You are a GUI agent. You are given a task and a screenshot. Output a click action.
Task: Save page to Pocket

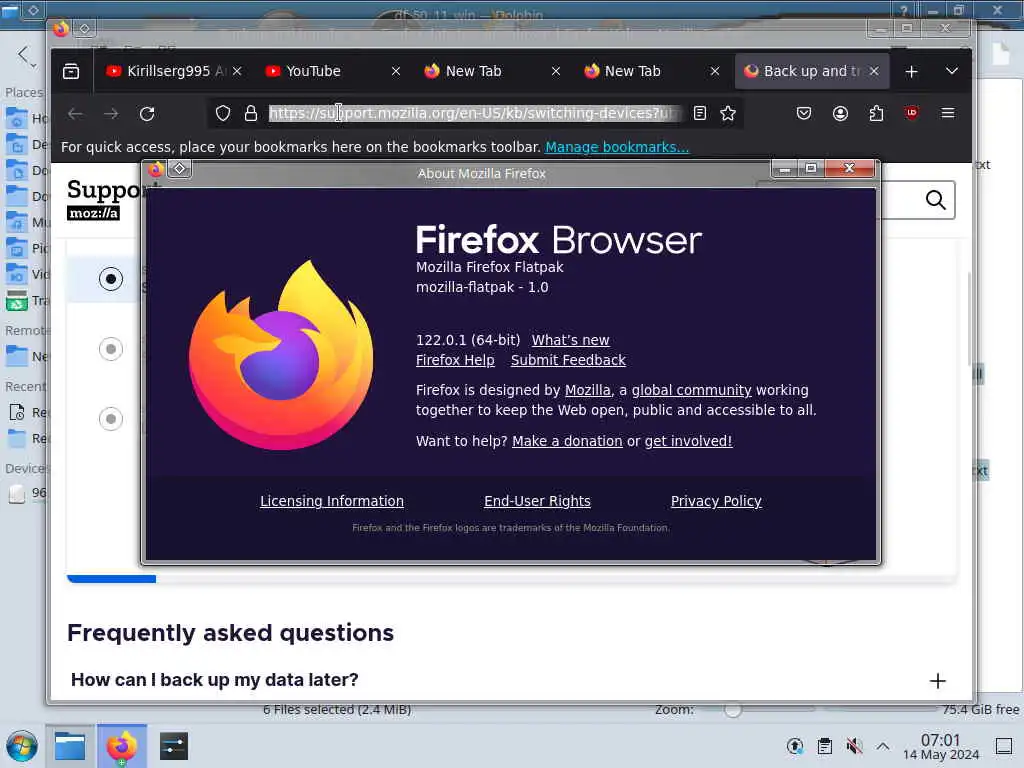click(x=804, y=114)
